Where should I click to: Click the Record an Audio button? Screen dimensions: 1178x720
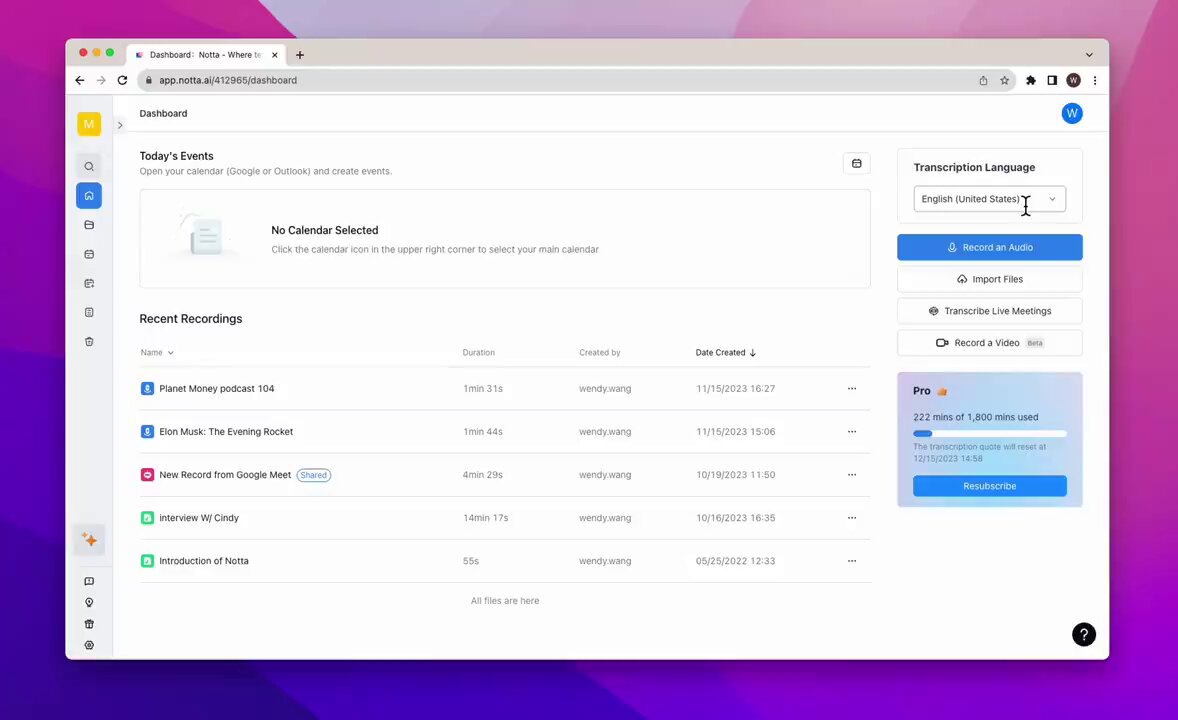click(989, 247)
